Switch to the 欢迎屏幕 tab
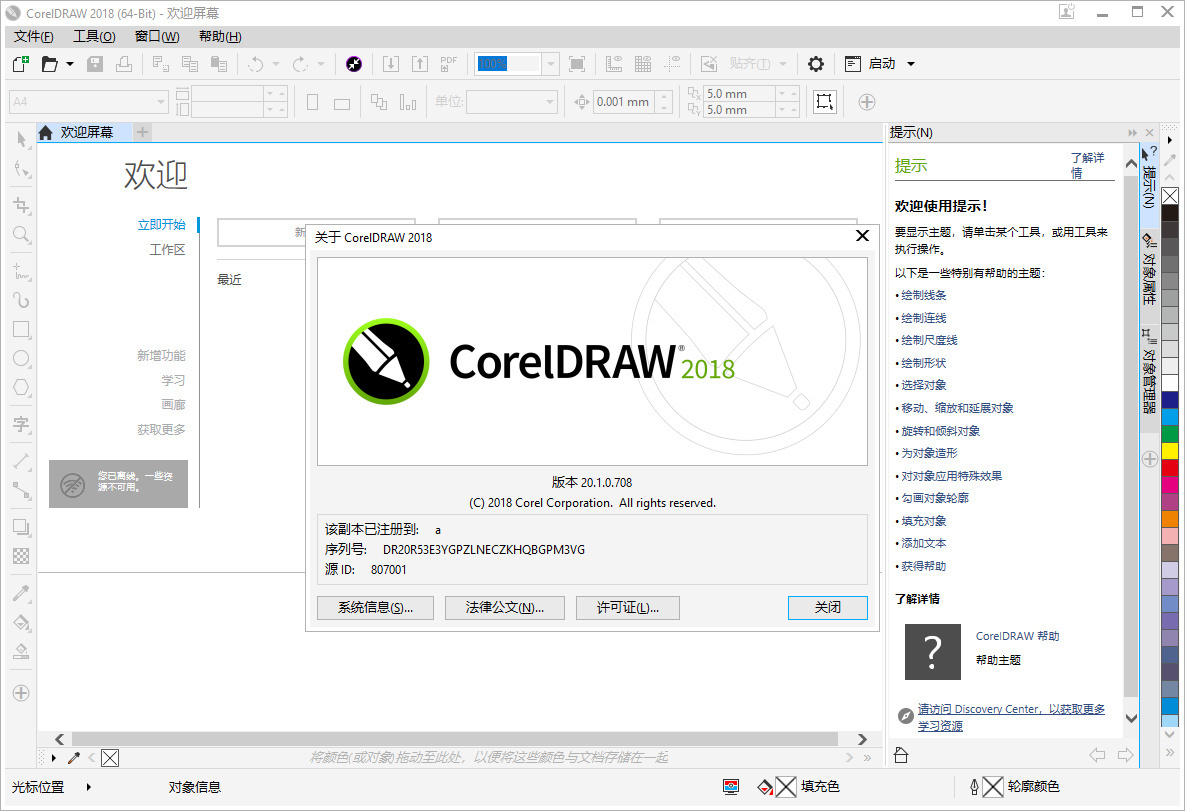 click(86, 132)
